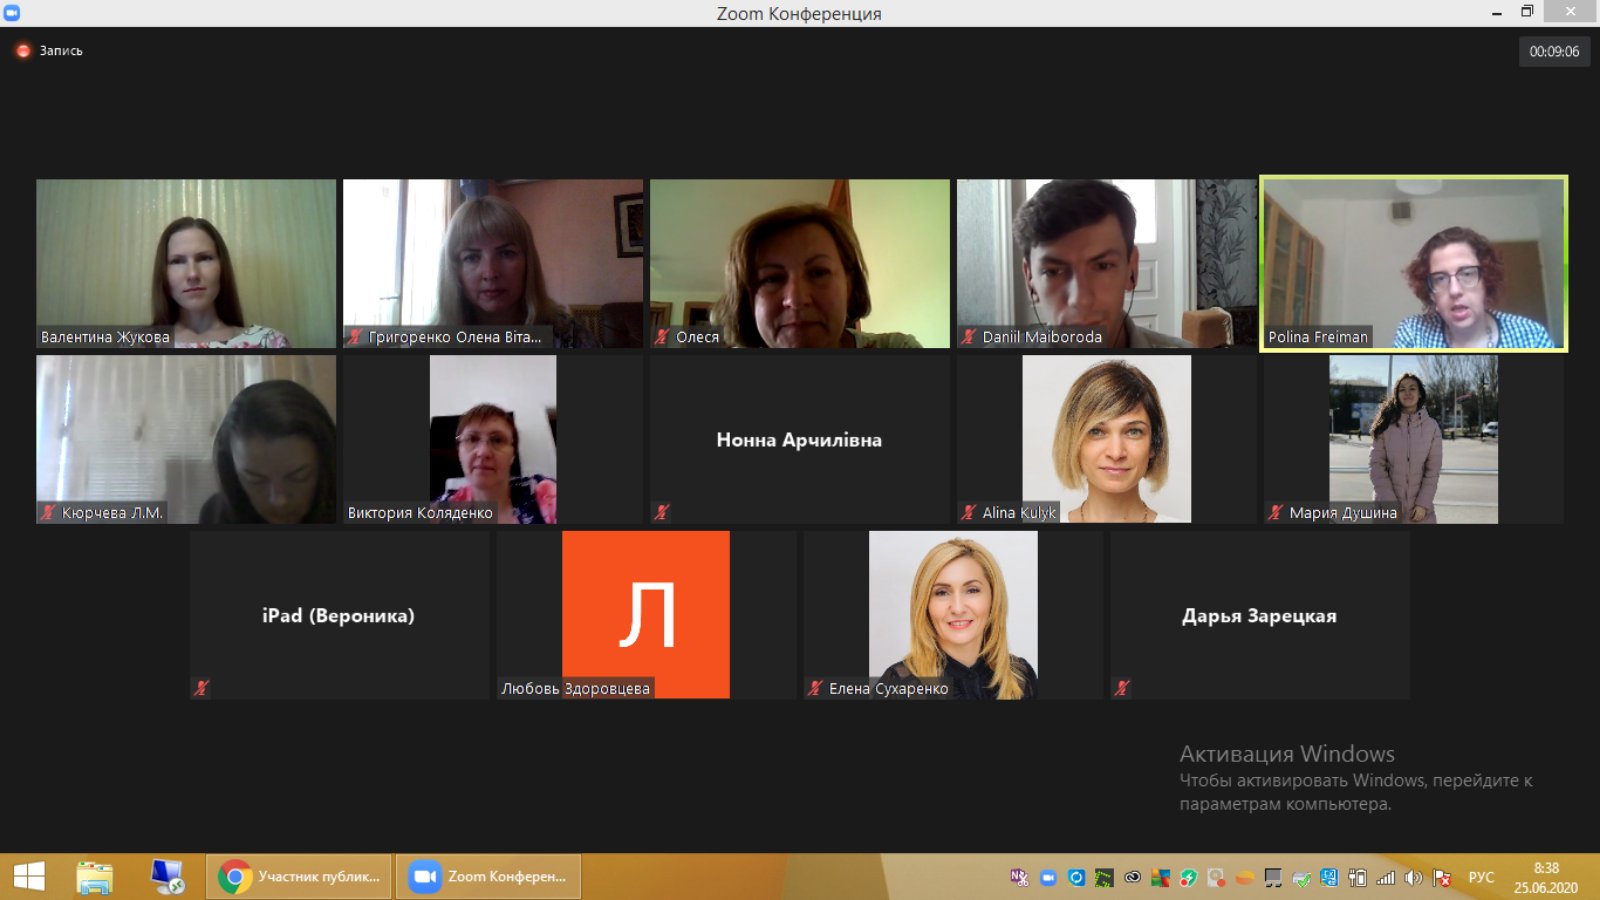This screenshot has width=1600, height=900.
Task: Open the Windows Start menu
Action: (x=29, y=877)
